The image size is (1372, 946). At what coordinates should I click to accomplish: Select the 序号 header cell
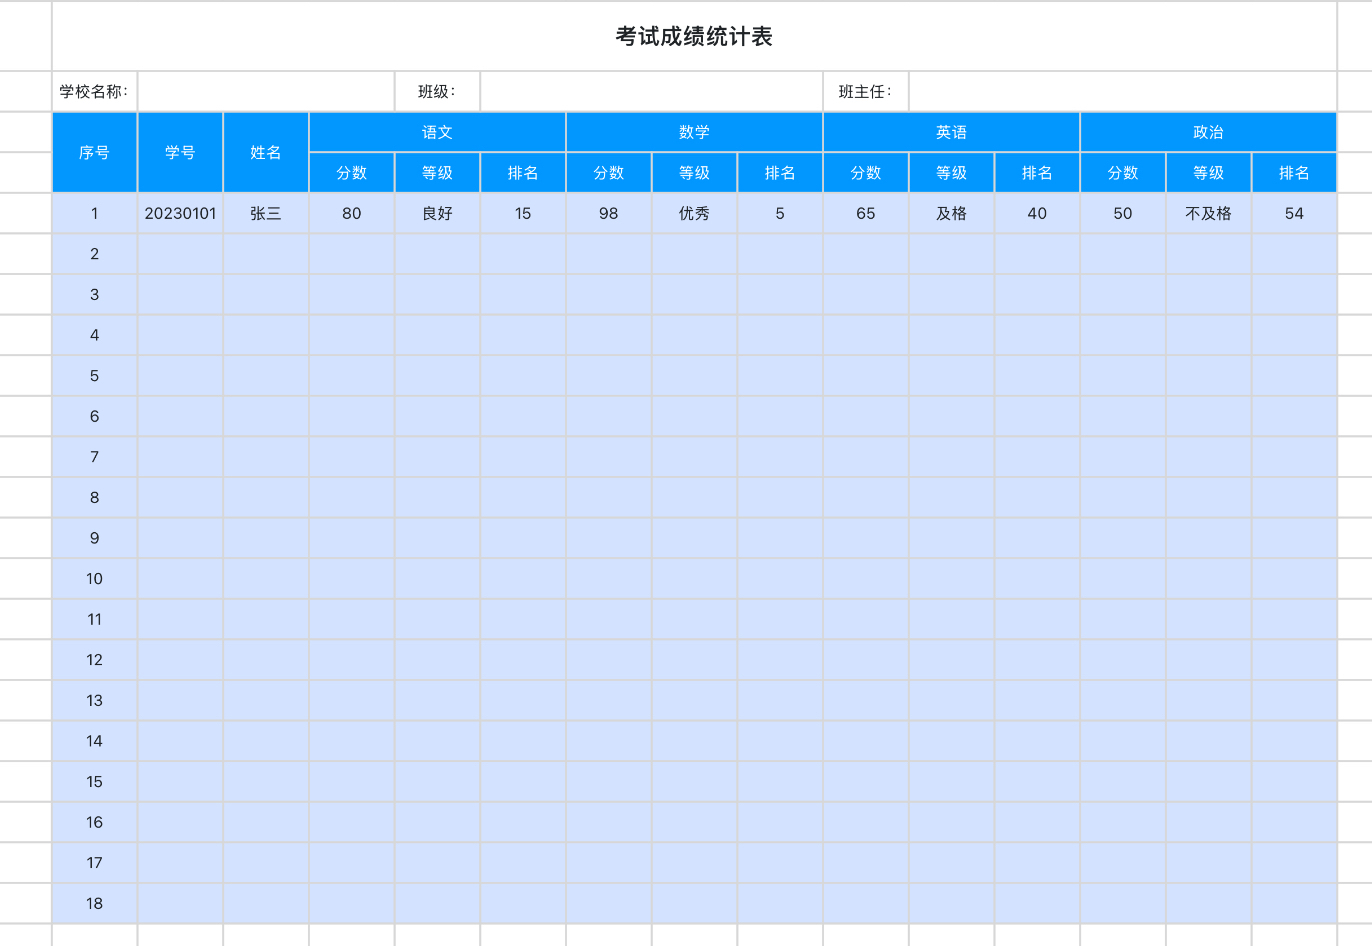(95, 152)
